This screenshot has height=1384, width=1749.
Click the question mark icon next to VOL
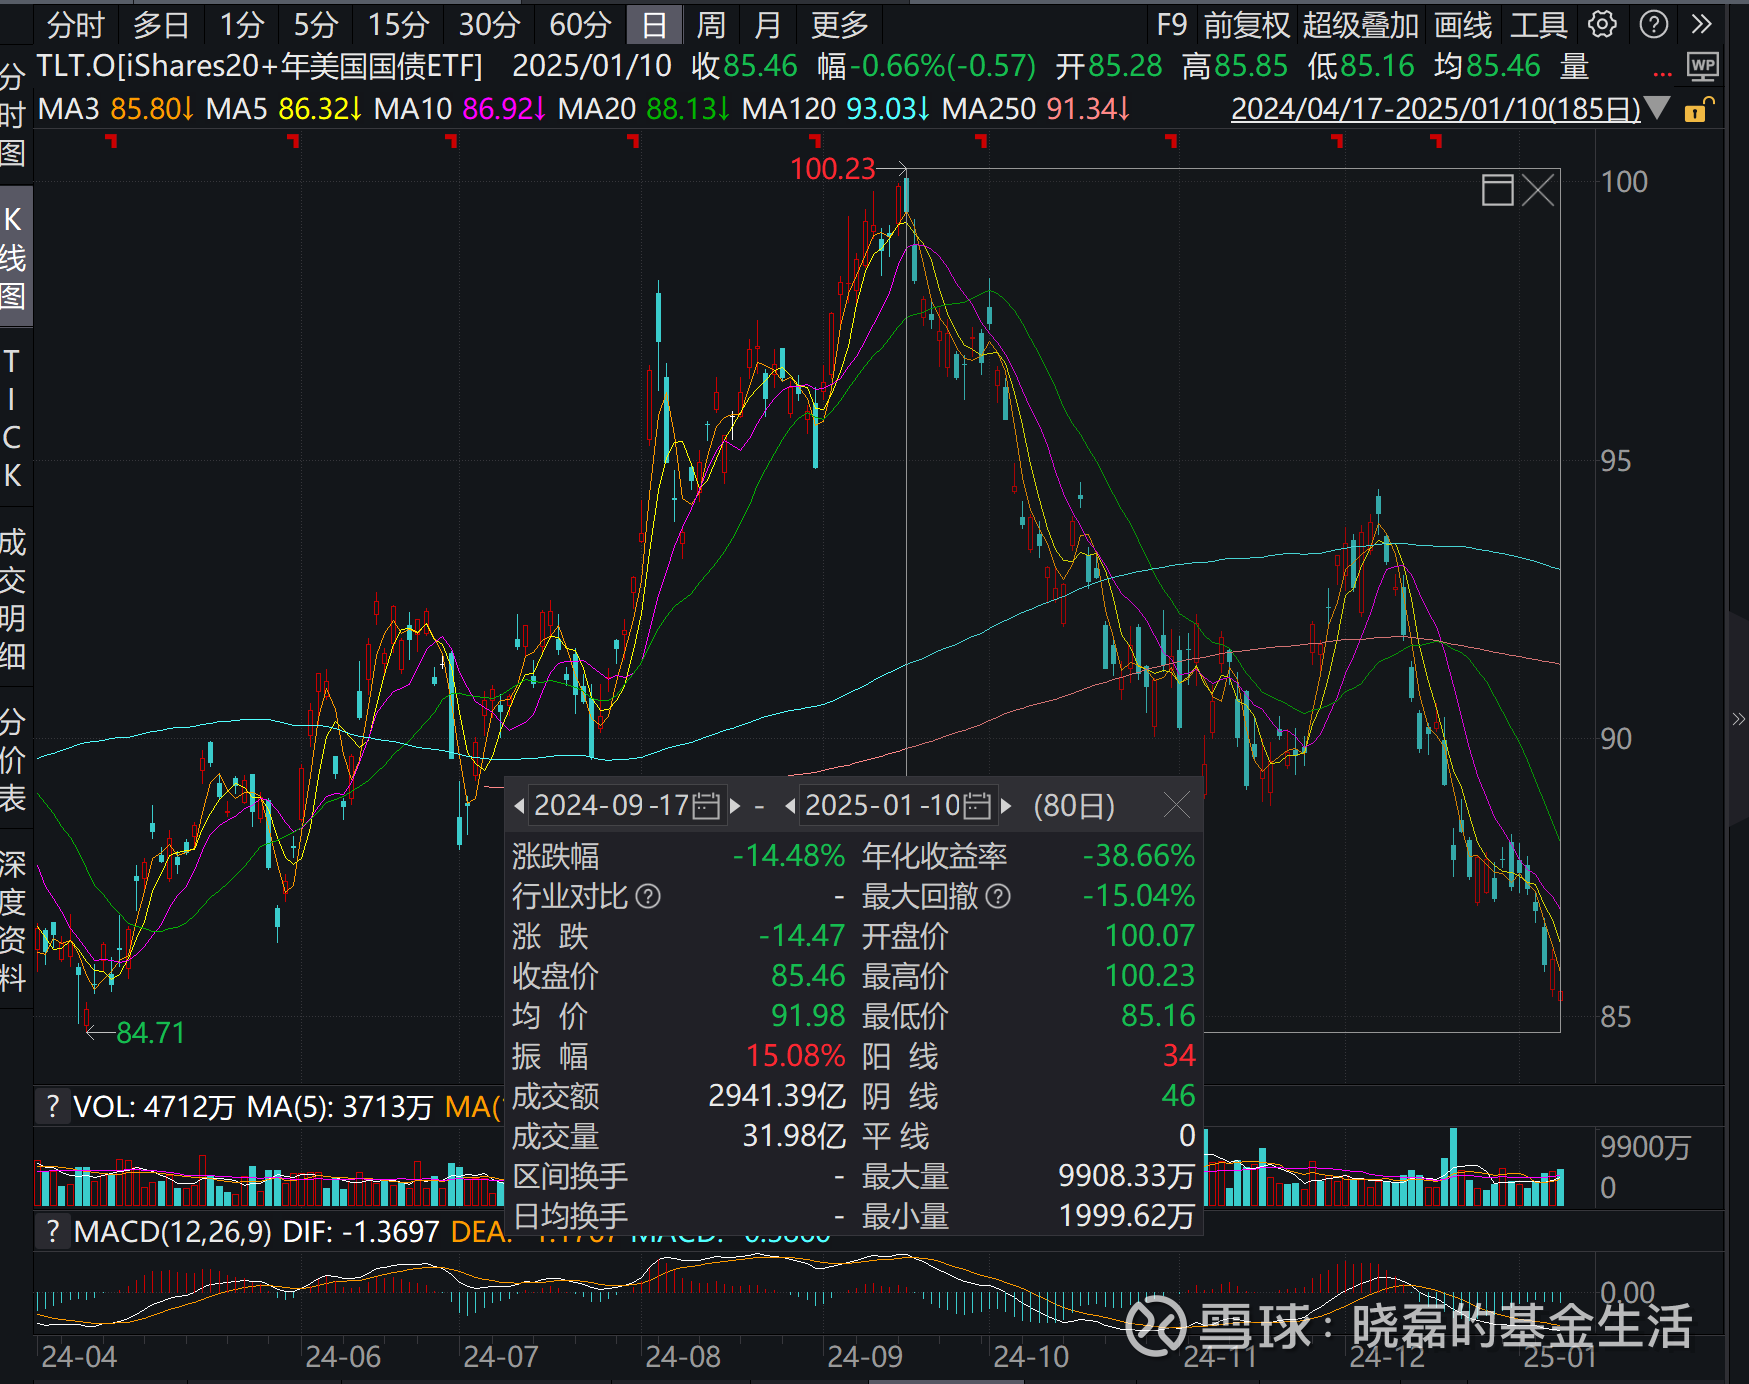53,1107
